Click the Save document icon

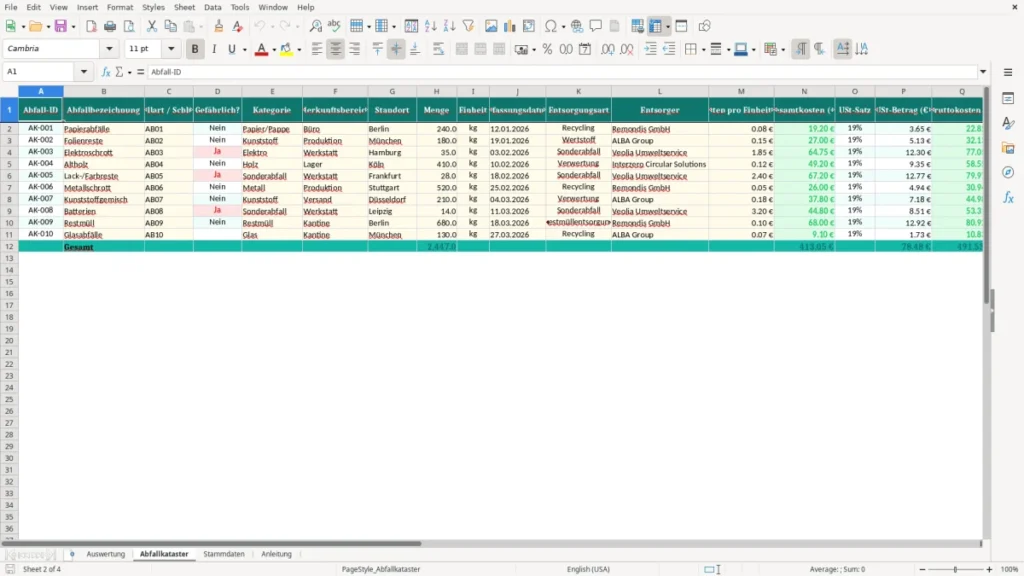point(61,26)
